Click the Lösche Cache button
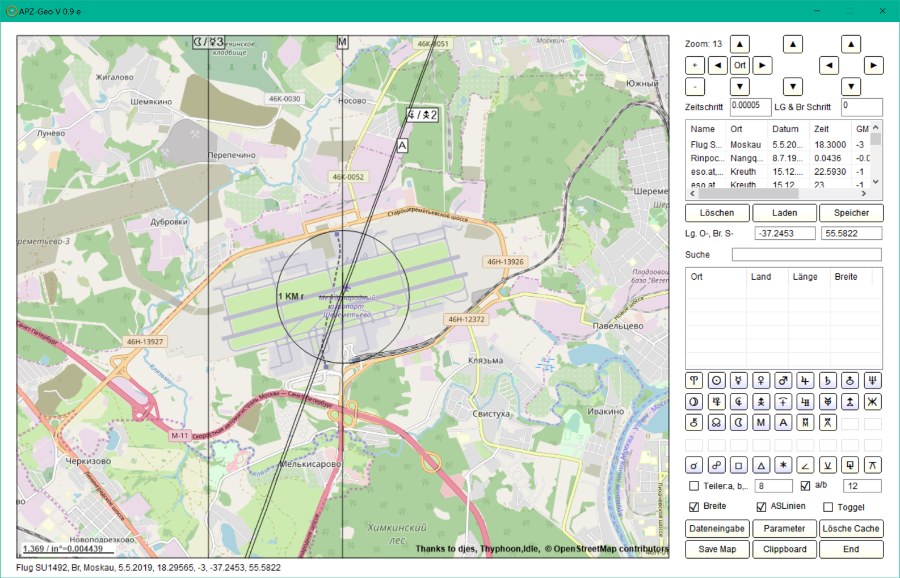 851,529
